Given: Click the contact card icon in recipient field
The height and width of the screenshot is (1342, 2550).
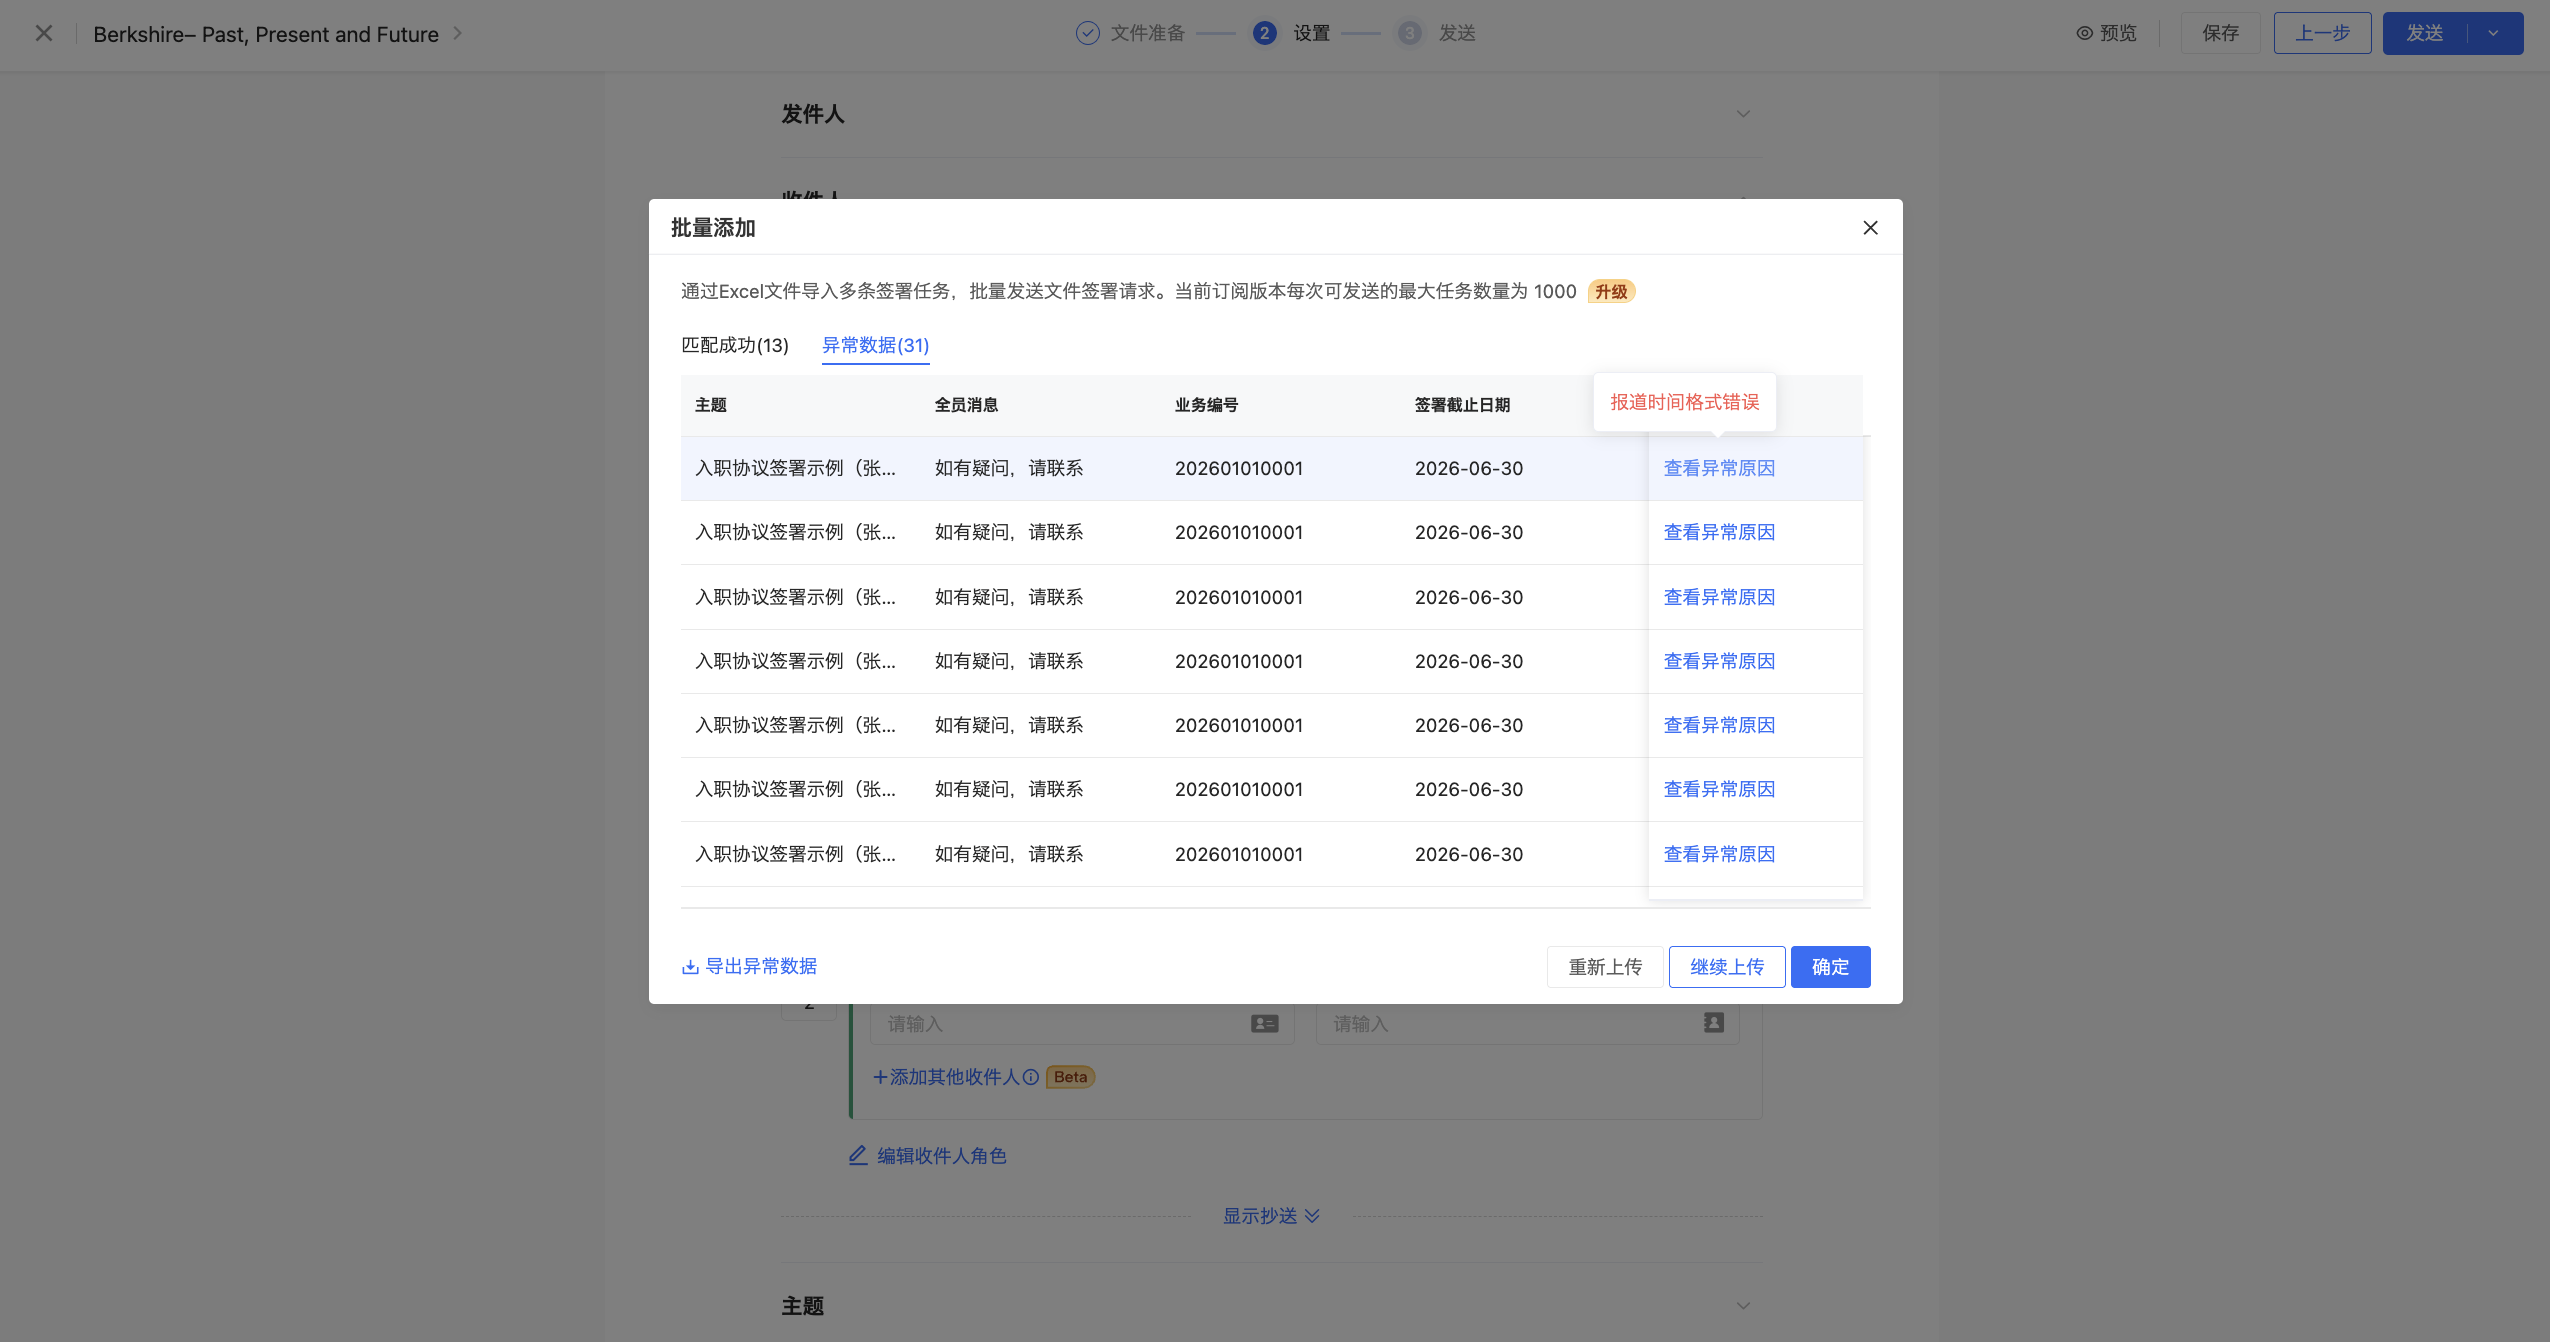Looking at the screenshot, I should tap(1264, 1024).
